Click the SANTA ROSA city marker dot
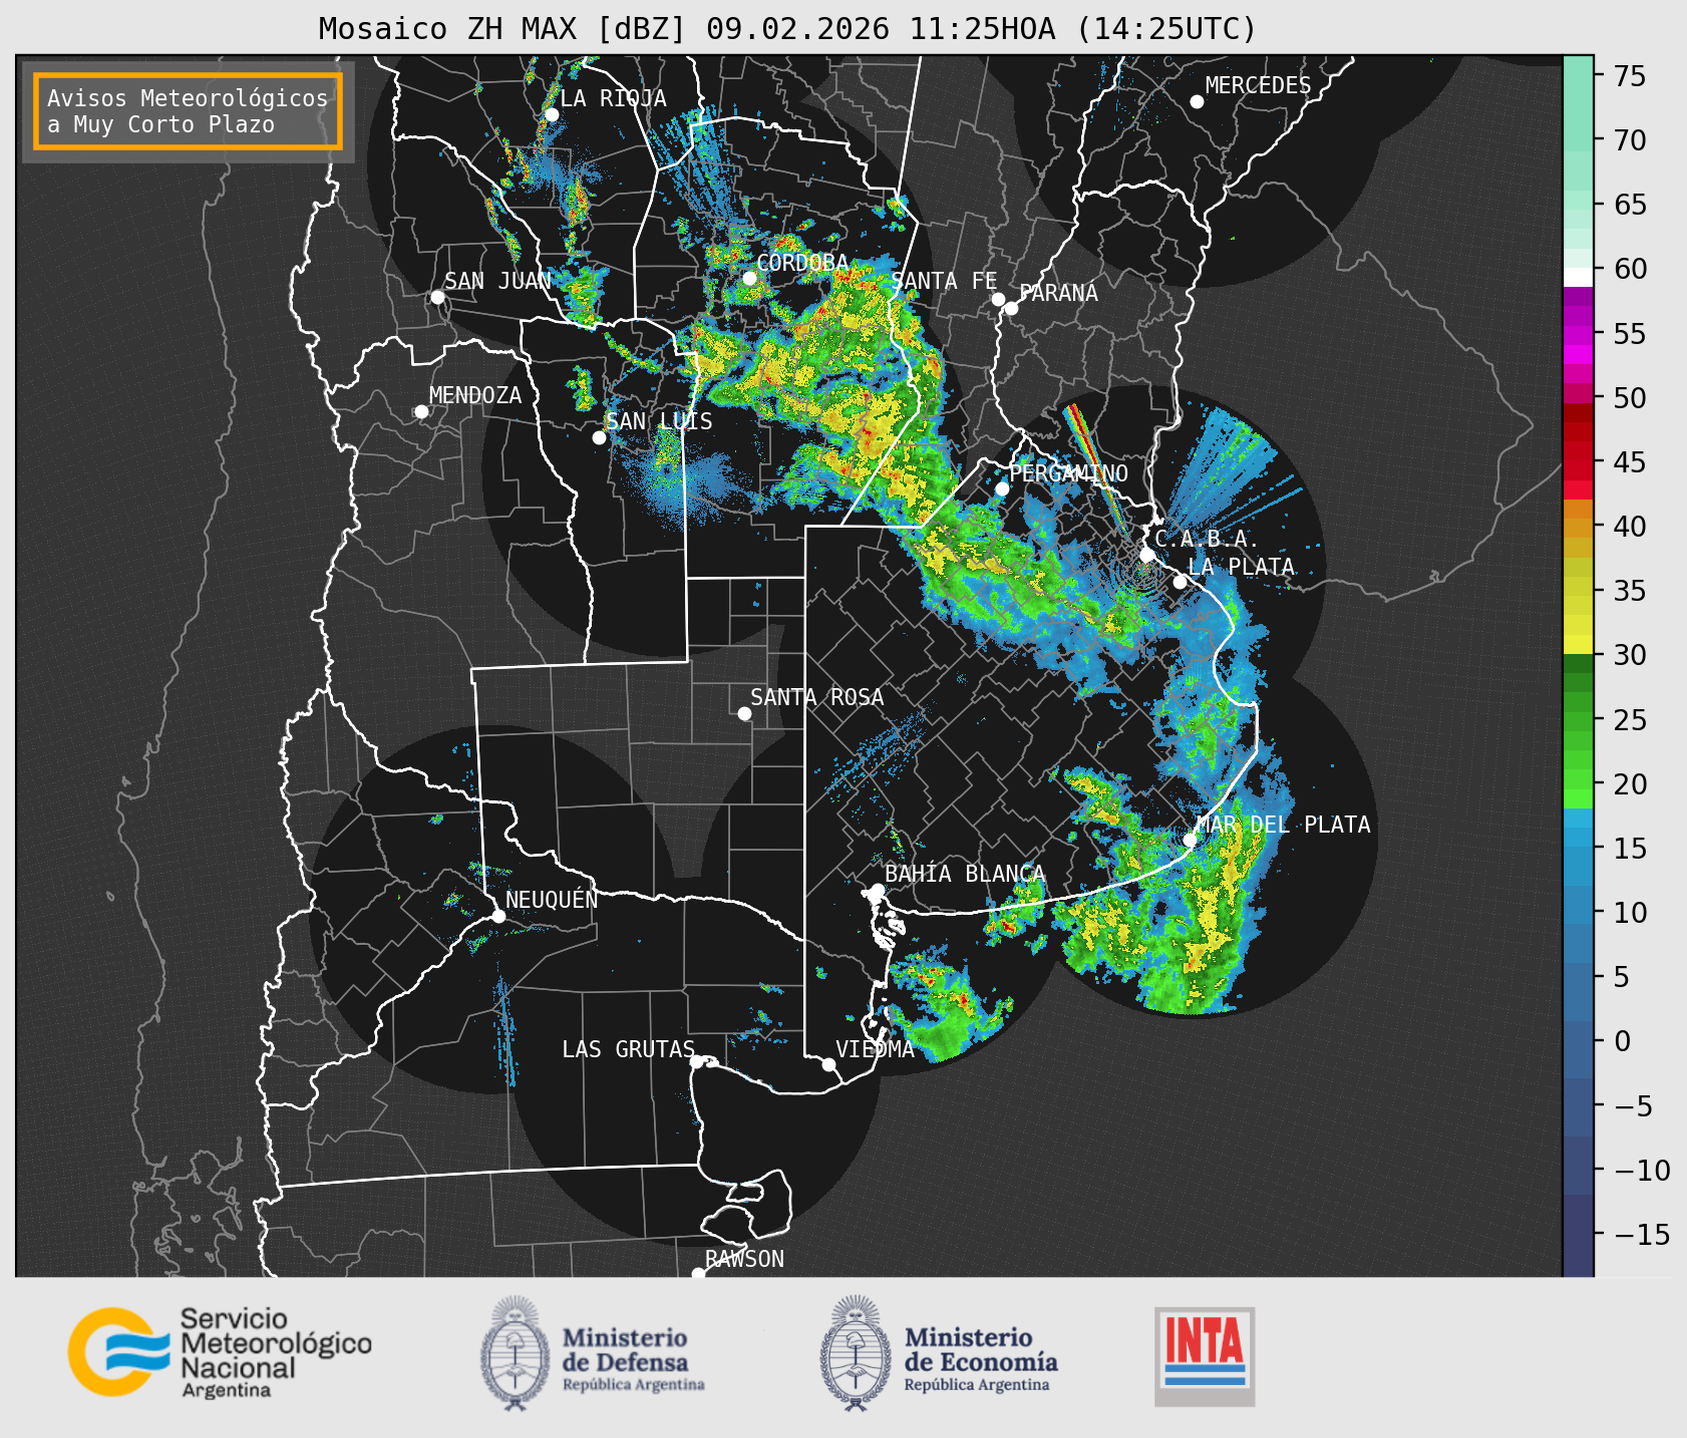Image resolution: width=1687 pixels, height=1438 pixels. tap(744, 713)
